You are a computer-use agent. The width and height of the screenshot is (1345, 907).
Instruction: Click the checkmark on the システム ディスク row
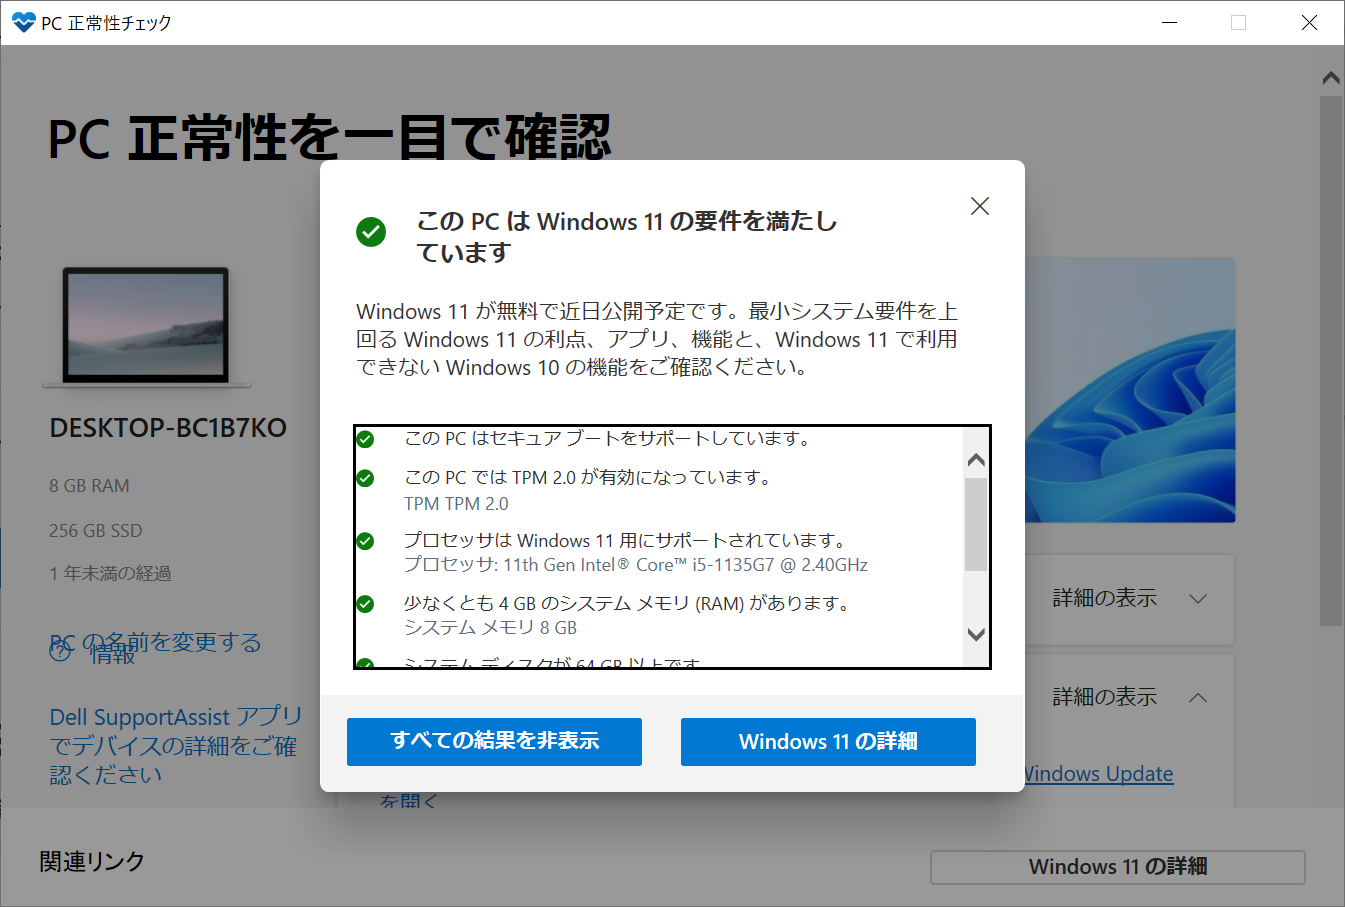click(x=366, y=663)
